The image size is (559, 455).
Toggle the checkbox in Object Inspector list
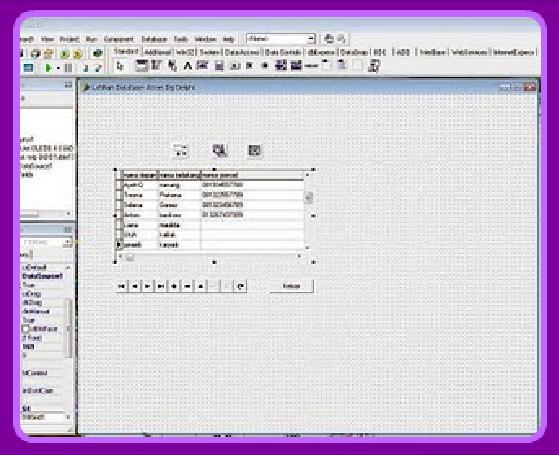(x=26, y=329)
